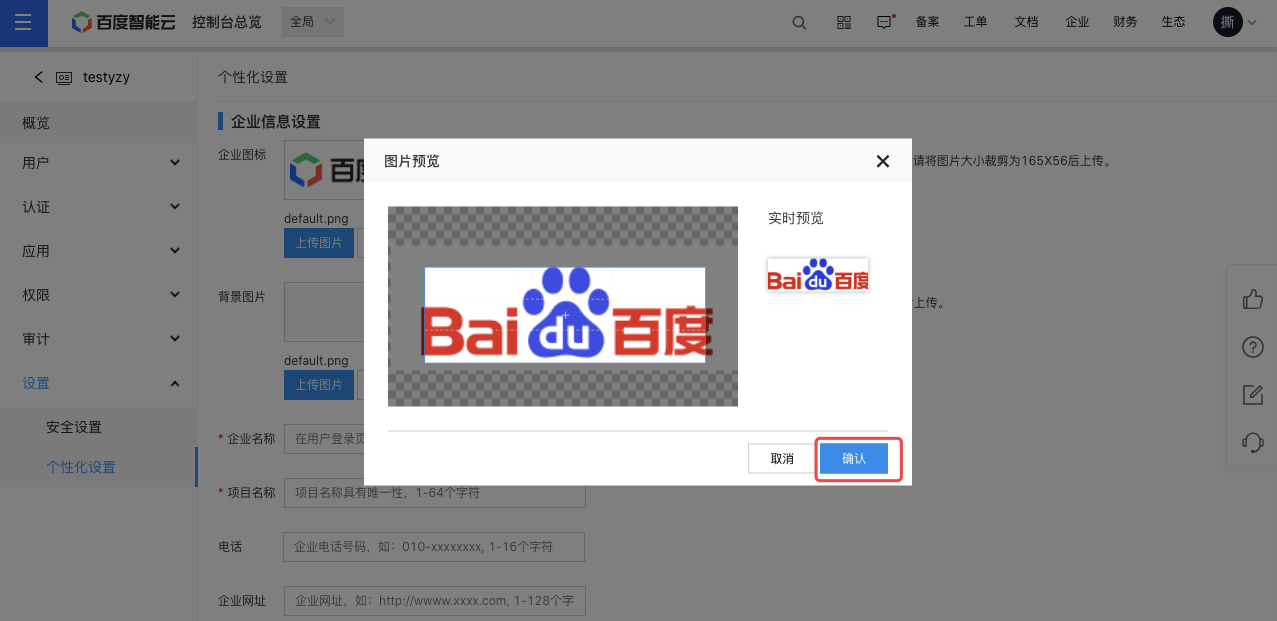
Task: Click the 企业网址 input field
Action: click(x=434, y=601)
